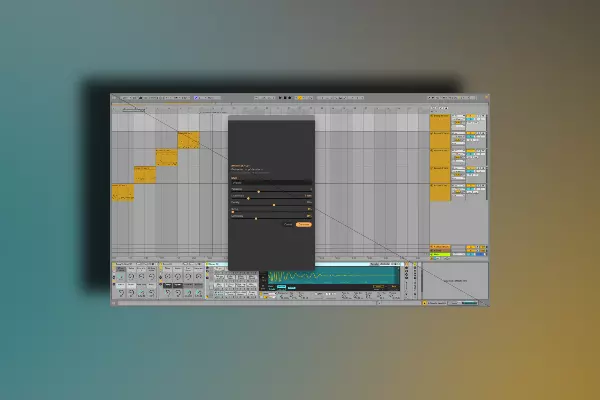The height and width of the screenshot is (400, 600).
Task: Click the Record button in the transport bar
Action: click(x=289, y=98)
